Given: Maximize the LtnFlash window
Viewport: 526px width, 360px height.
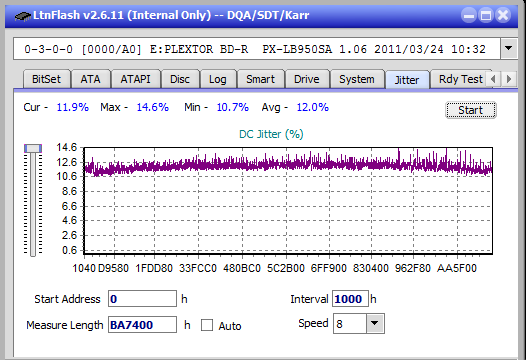Looking at the screenshot, I should tap(486, 15).
